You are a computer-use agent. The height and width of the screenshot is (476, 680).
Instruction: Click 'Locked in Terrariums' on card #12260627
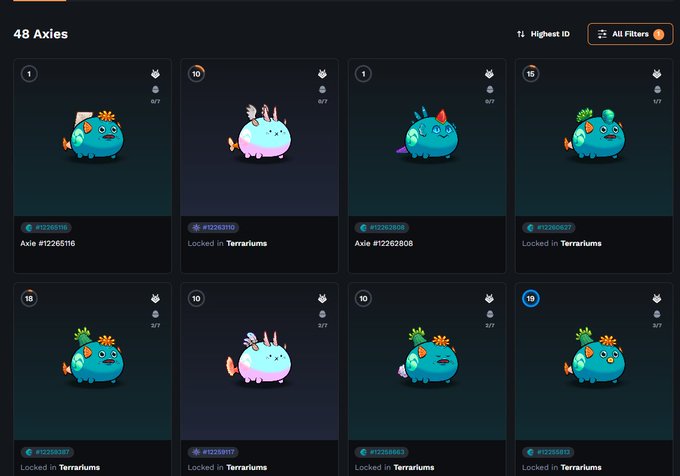coord(562,243)
